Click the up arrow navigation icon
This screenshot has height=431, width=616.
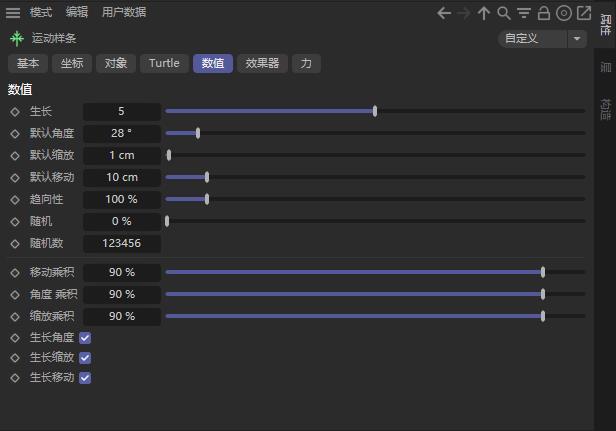point(484,13)
